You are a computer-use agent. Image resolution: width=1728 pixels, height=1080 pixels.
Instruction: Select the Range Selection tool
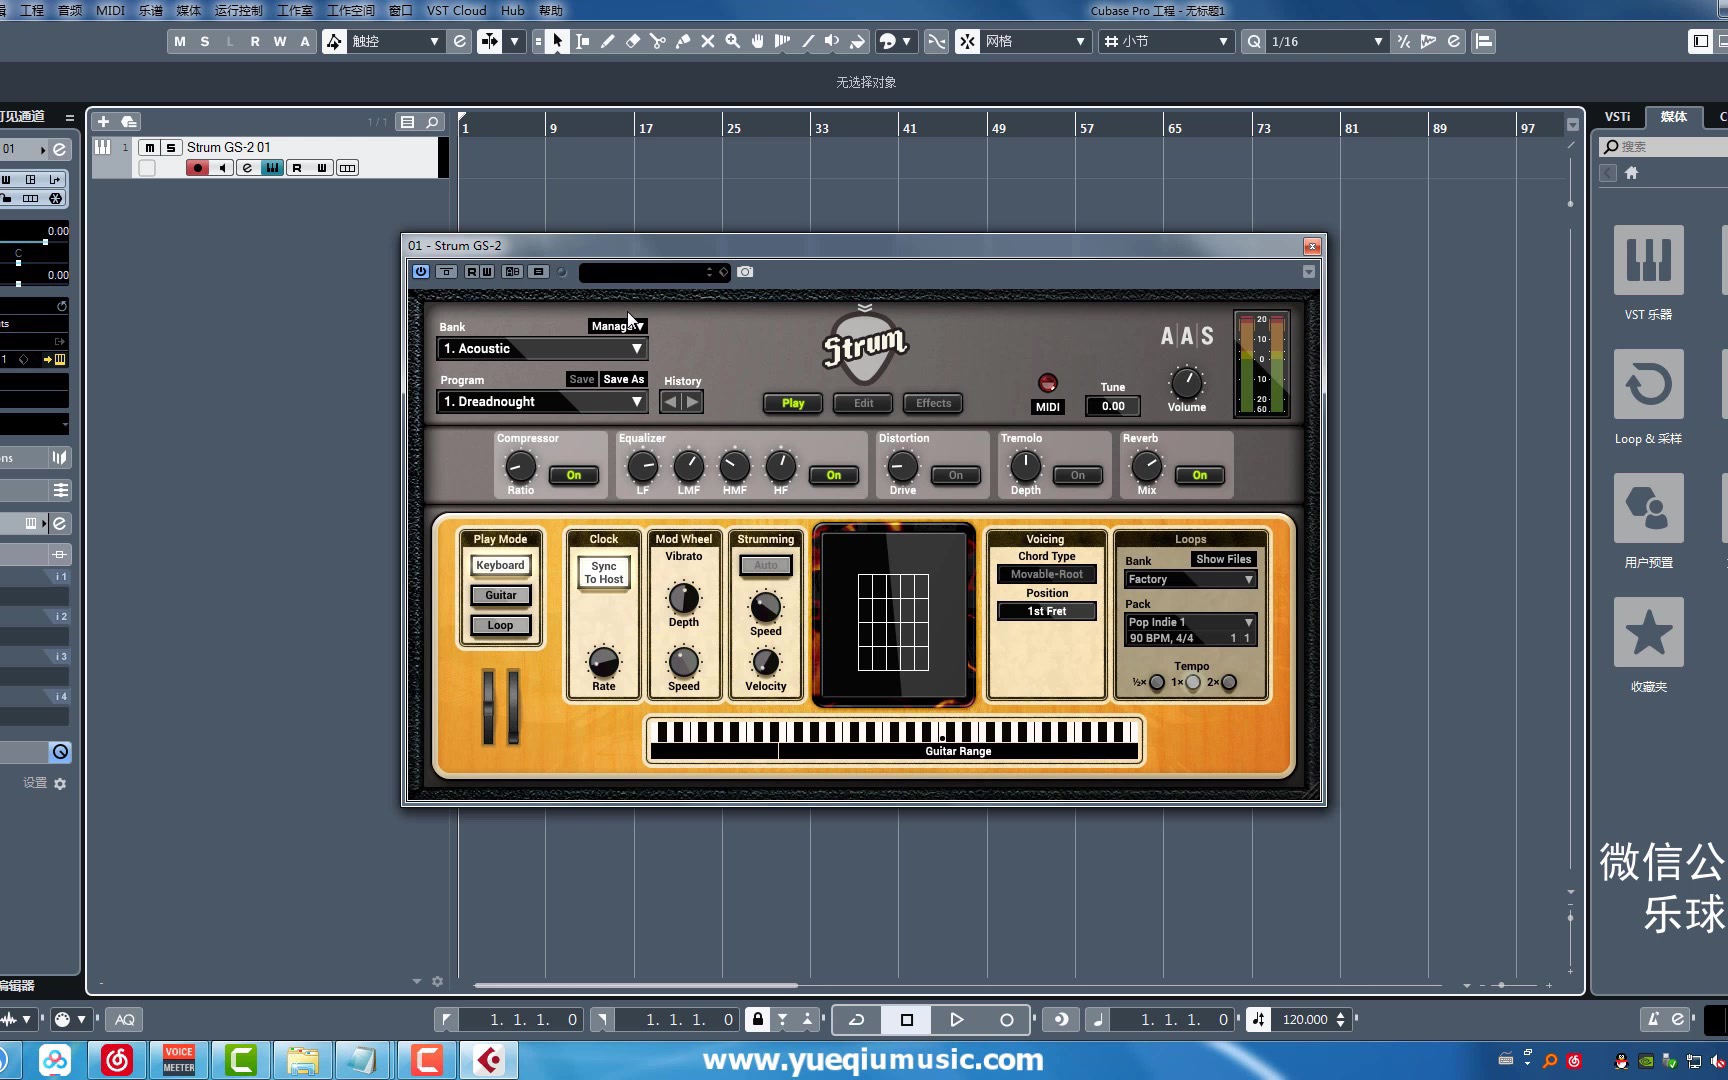point(582,41)
